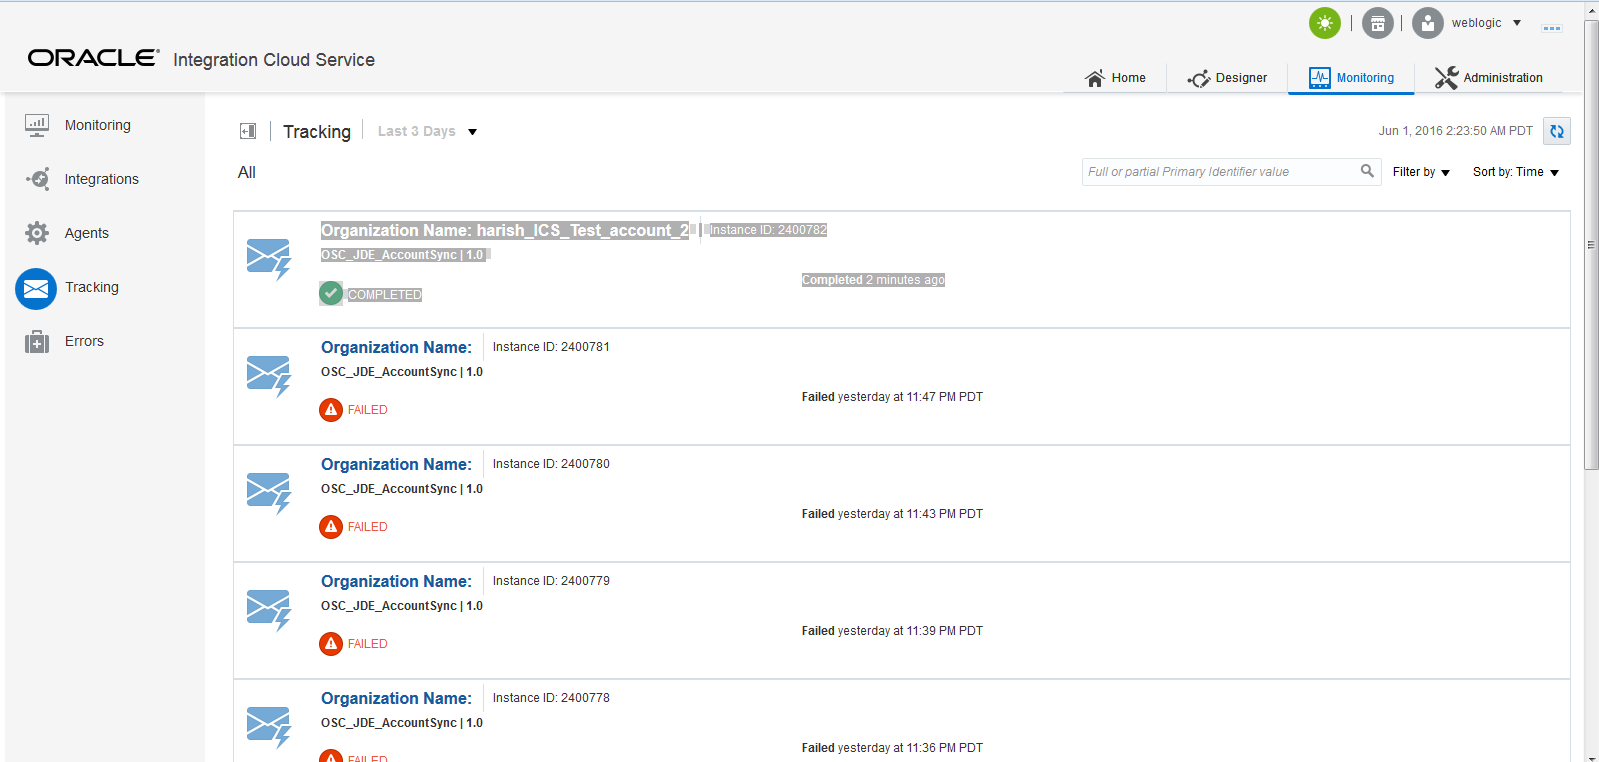Open Integrations in the left sidebar
Viewport: 1599px width, 762px height.
tap(102, 179)
